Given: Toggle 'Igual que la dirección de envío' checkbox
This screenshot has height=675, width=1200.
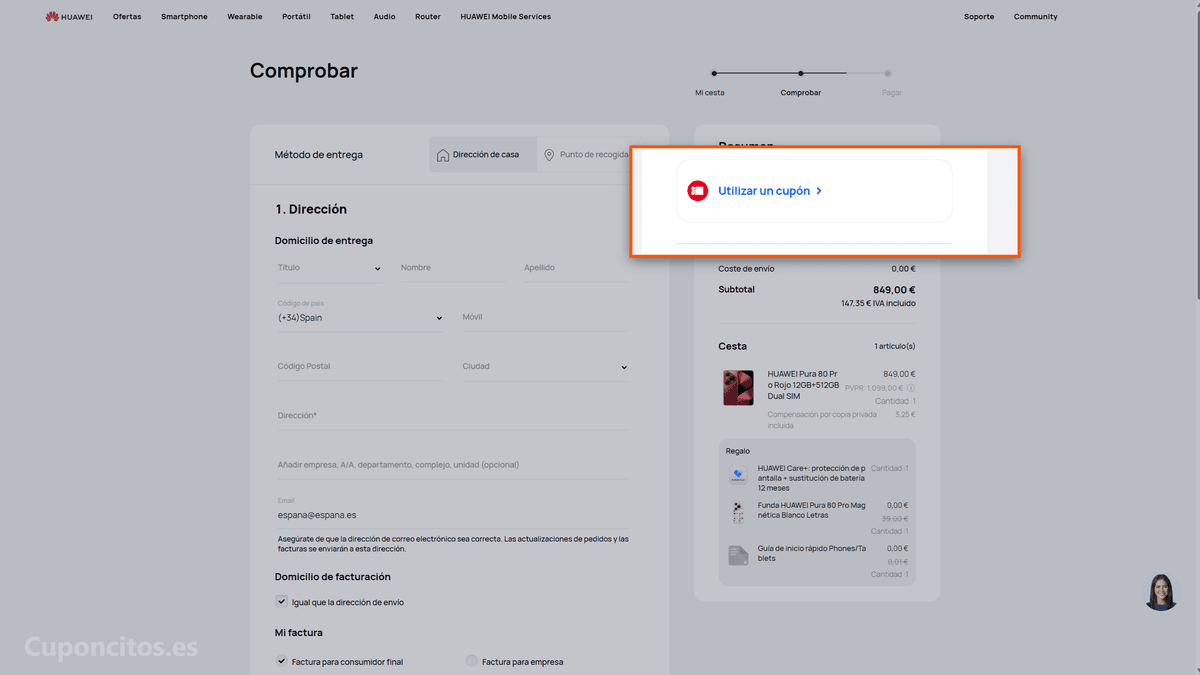Looking at the screenshot, I should [x=282, y=602].
